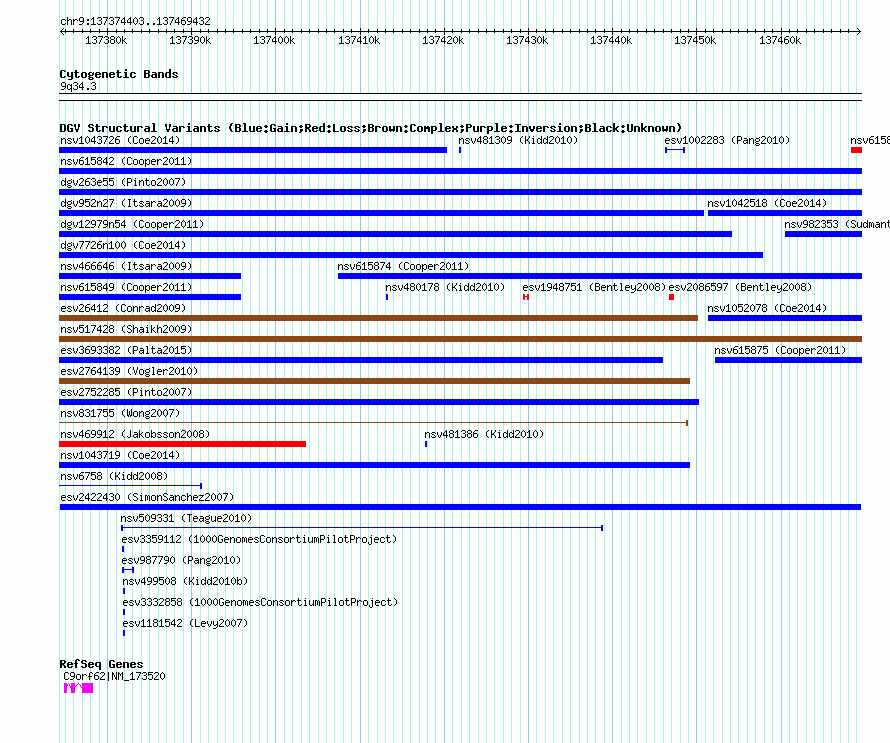Screen dimensions: 890x743
Task: Click the 137410k ruler position
Action: pos(359,40)
